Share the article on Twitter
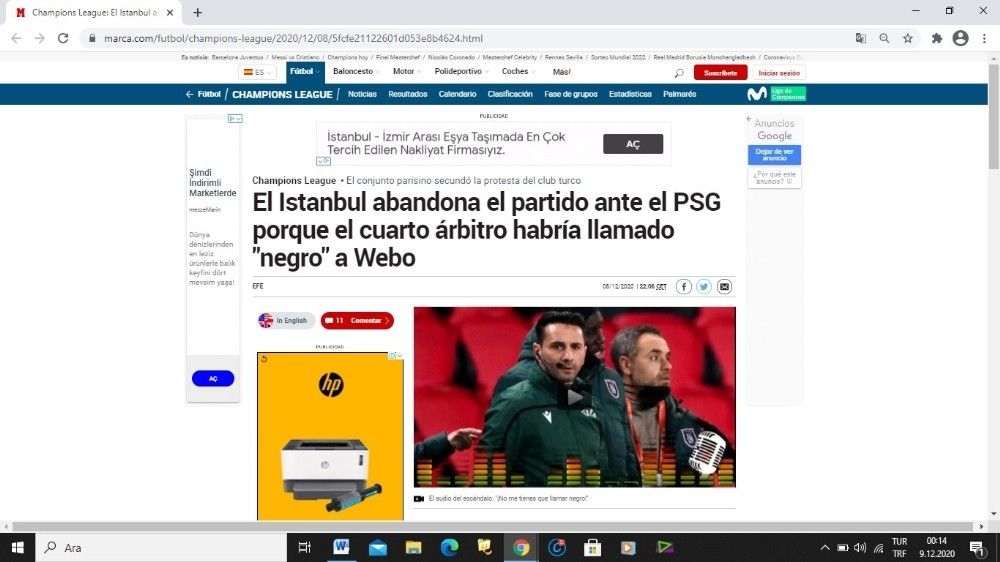1000x562 pixels. click(x=704, y=286)
